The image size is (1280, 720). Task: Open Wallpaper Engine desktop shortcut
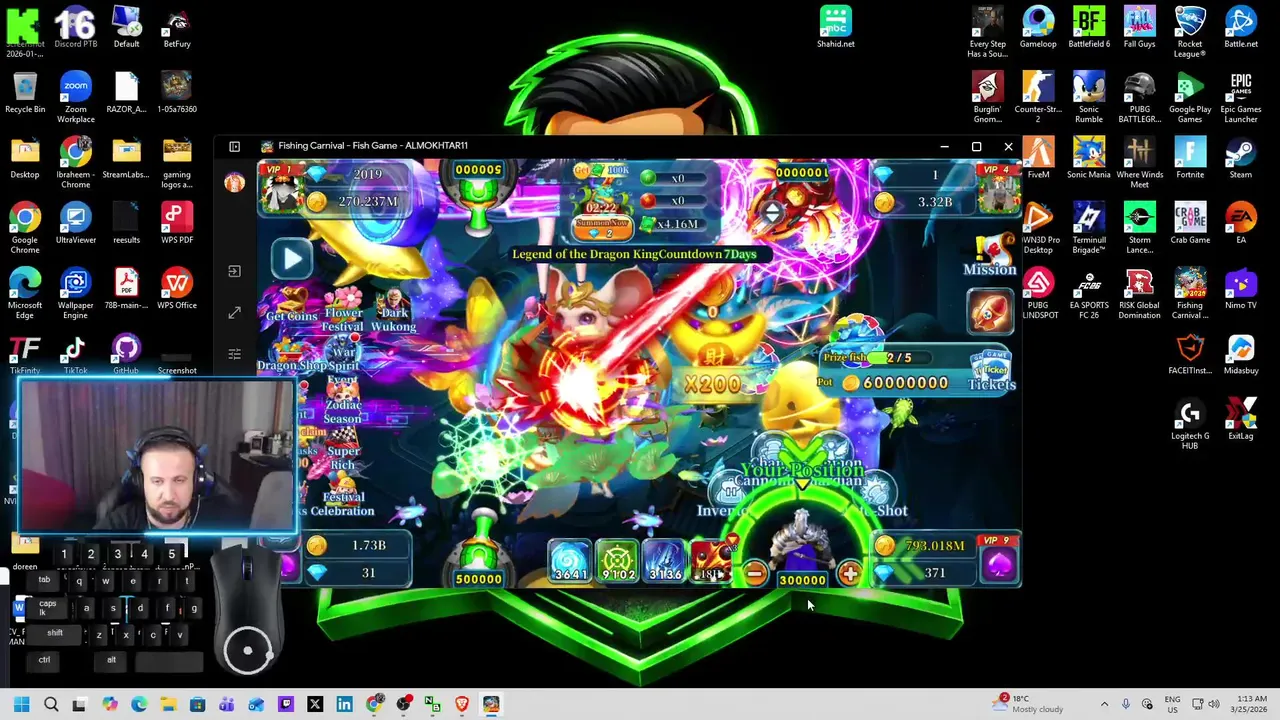(x=75, y=294)
